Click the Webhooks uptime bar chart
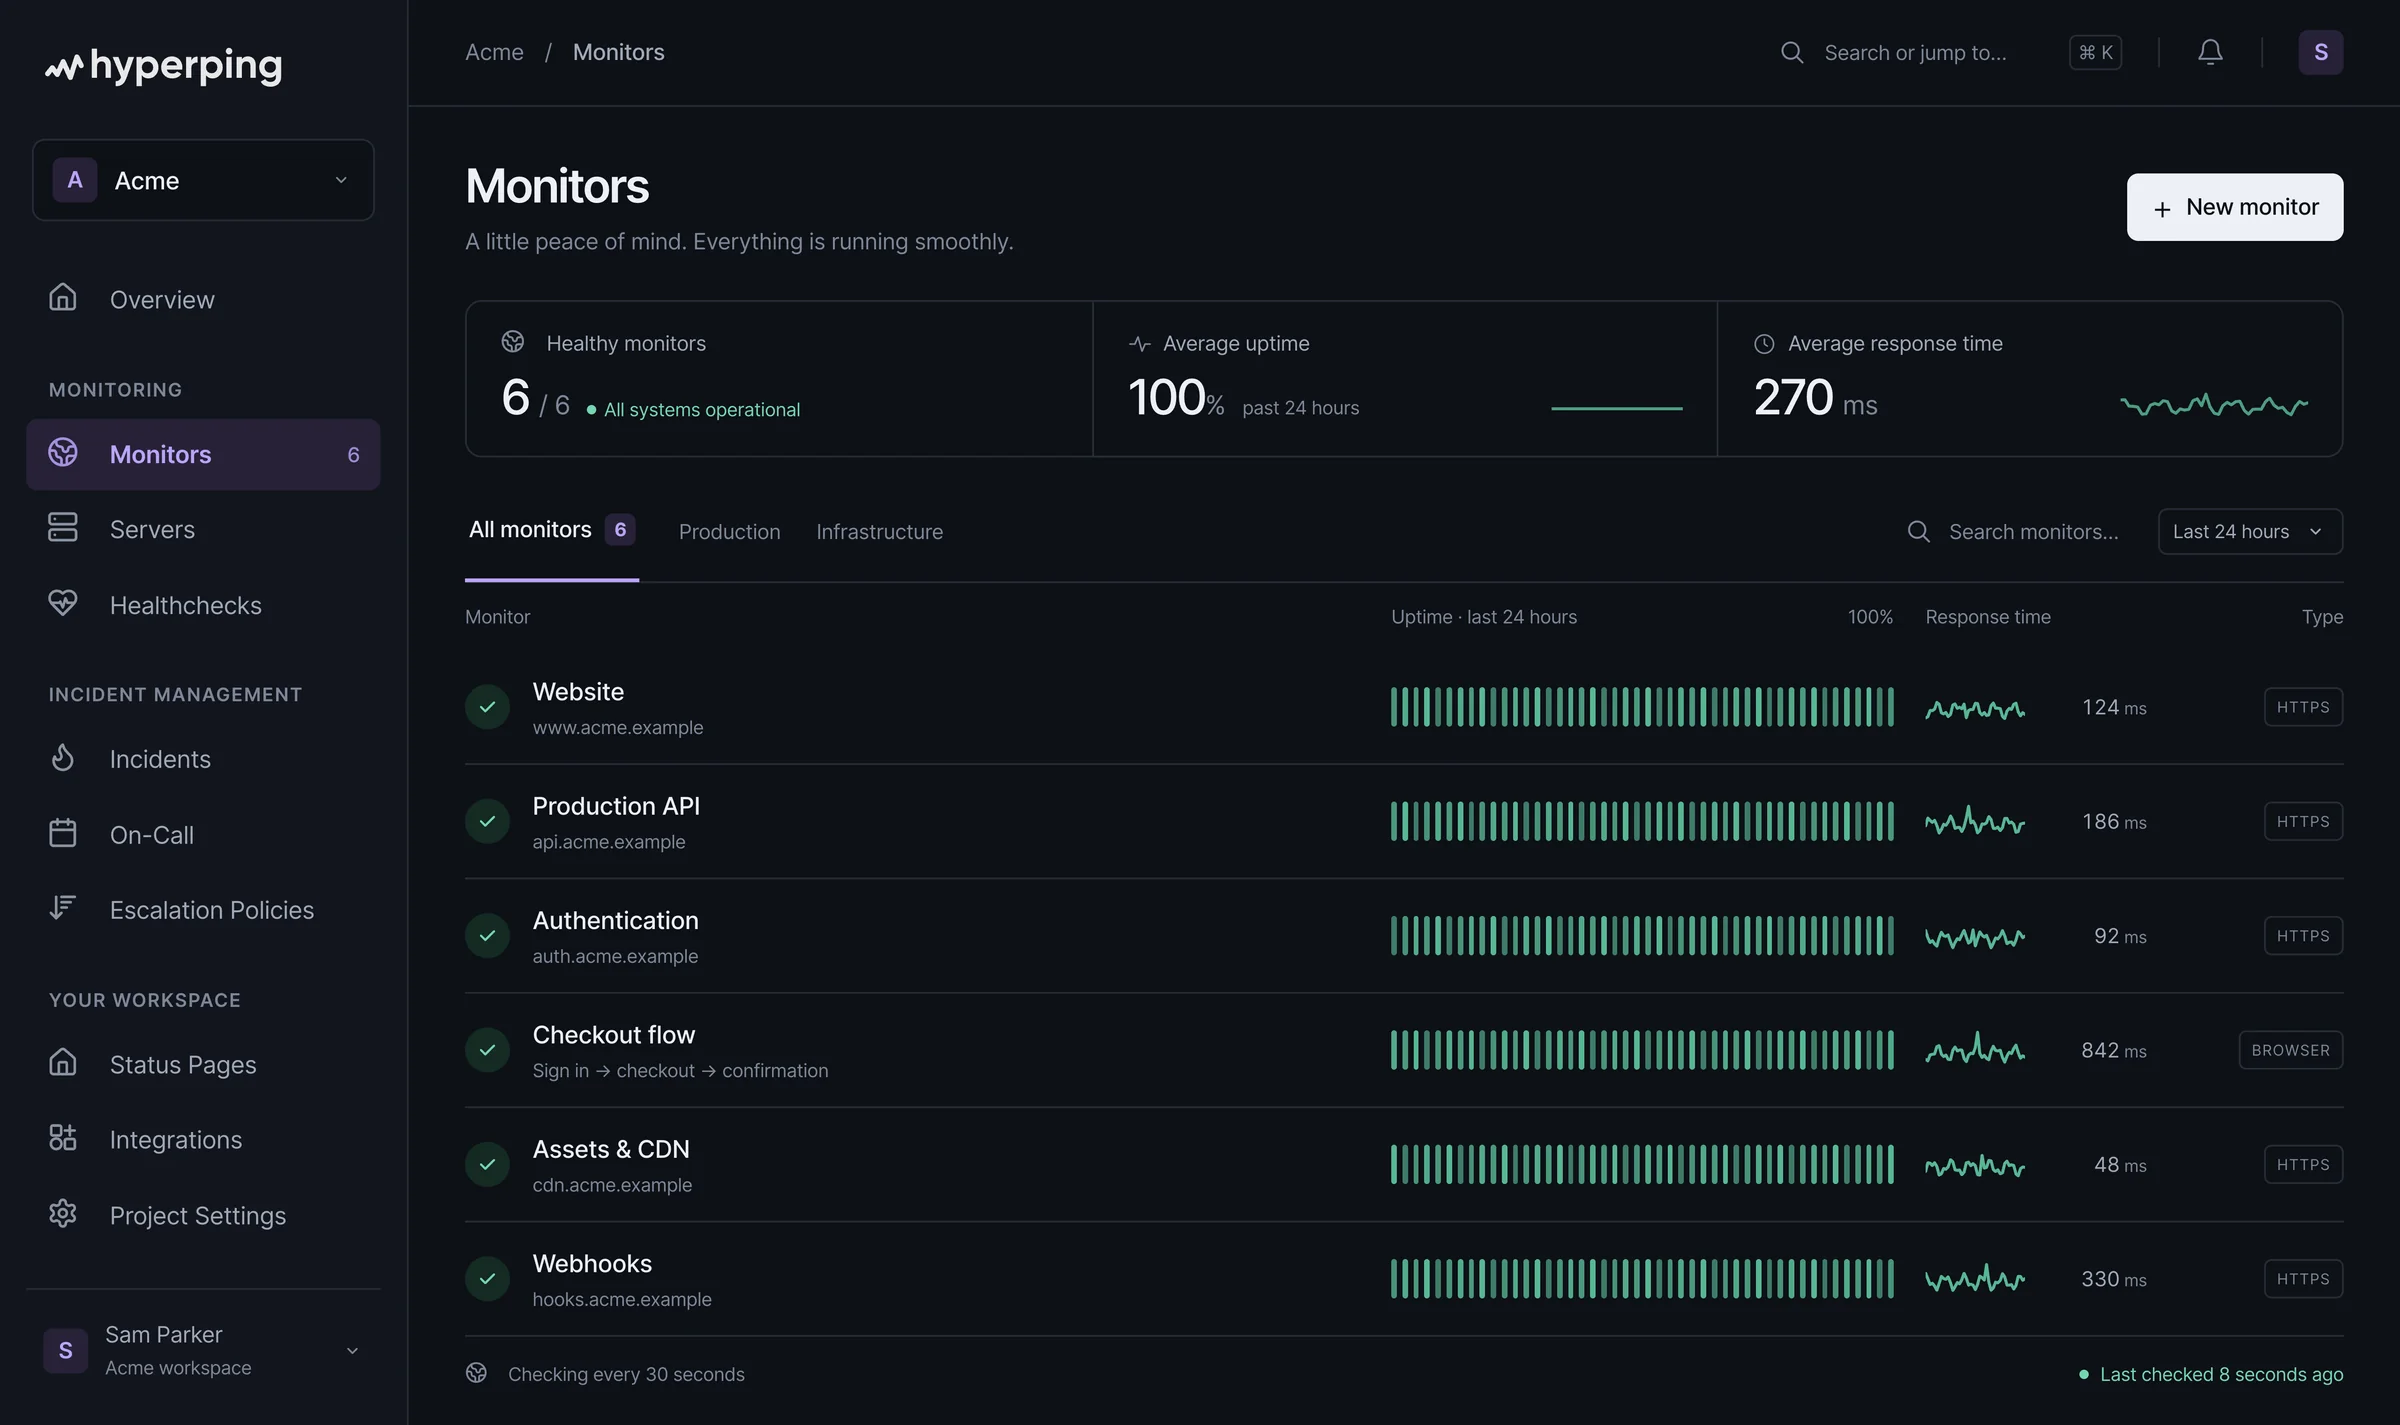 (x=1642, y=1279)
